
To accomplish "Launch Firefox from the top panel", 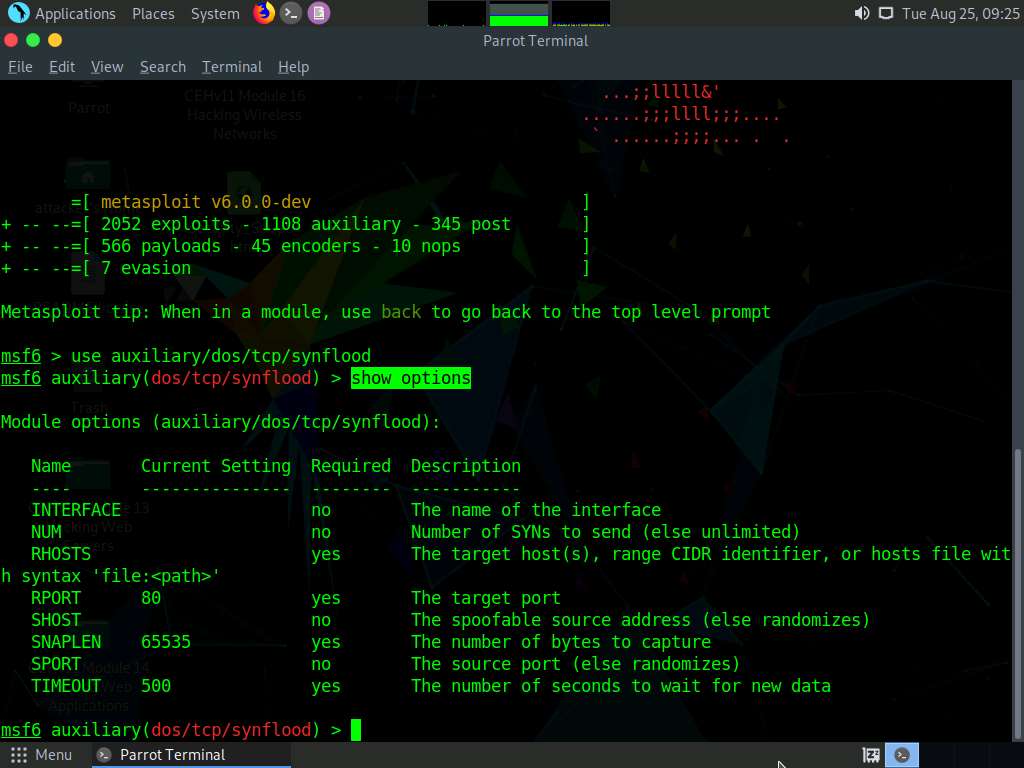I will (x=264, y=13).
